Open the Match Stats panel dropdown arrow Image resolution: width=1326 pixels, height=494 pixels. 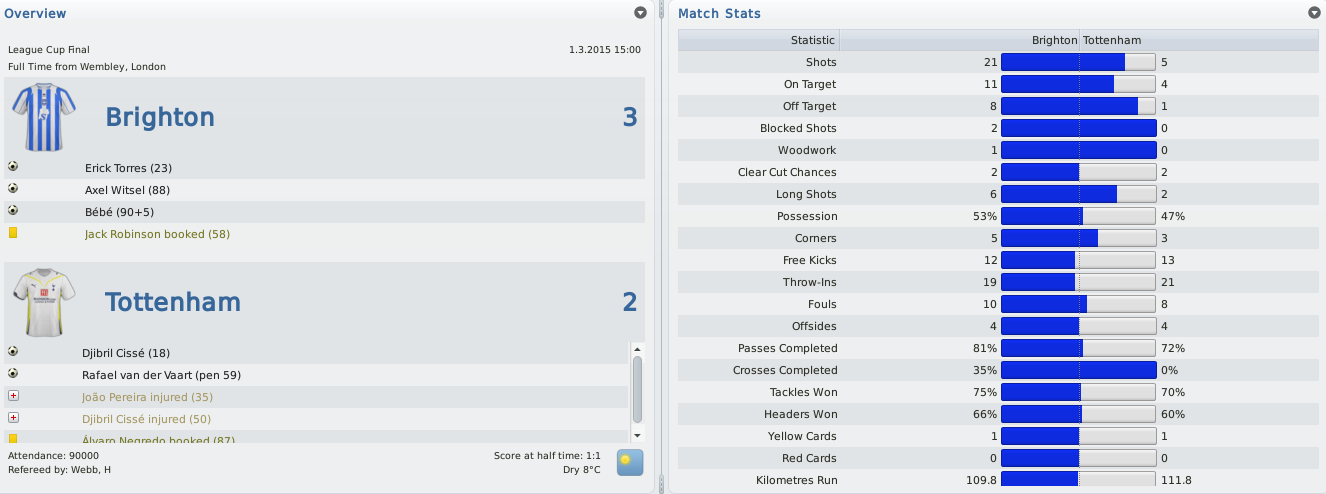[1314, 13]
